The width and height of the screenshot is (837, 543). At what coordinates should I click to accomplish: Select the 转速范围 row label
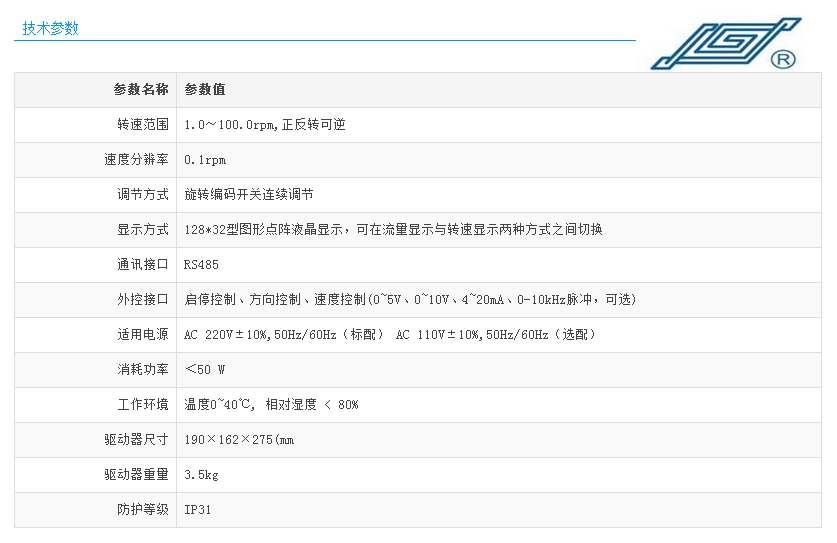[x=143, y=125]
